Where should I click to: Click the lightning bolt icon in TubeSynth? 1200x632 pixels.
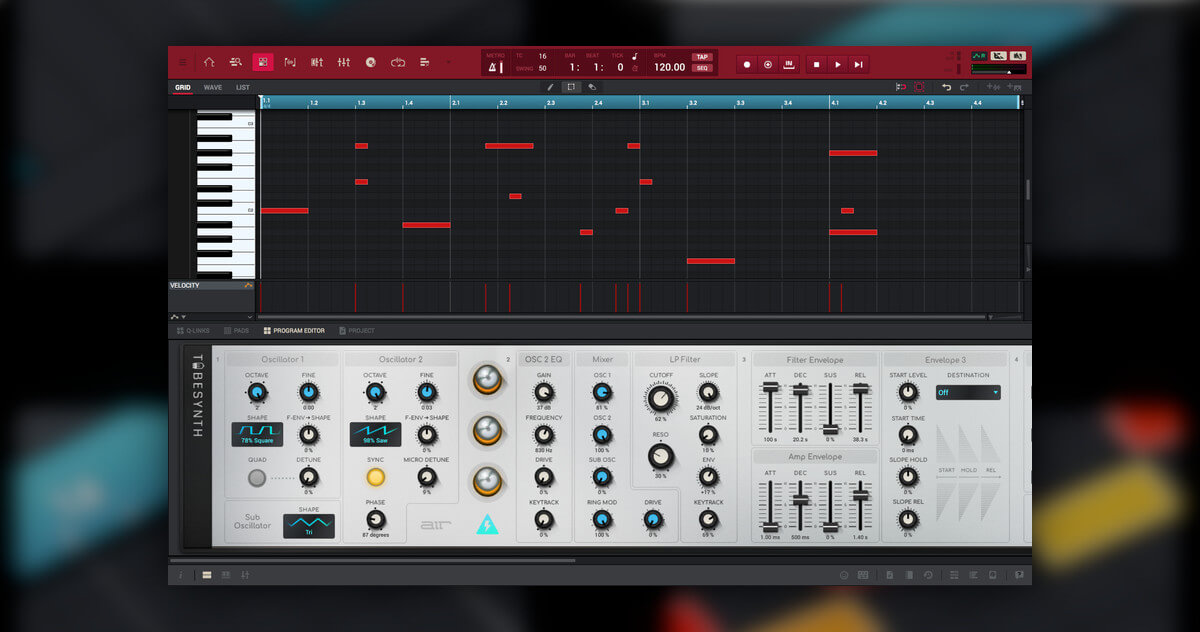[x=487, y=524]
